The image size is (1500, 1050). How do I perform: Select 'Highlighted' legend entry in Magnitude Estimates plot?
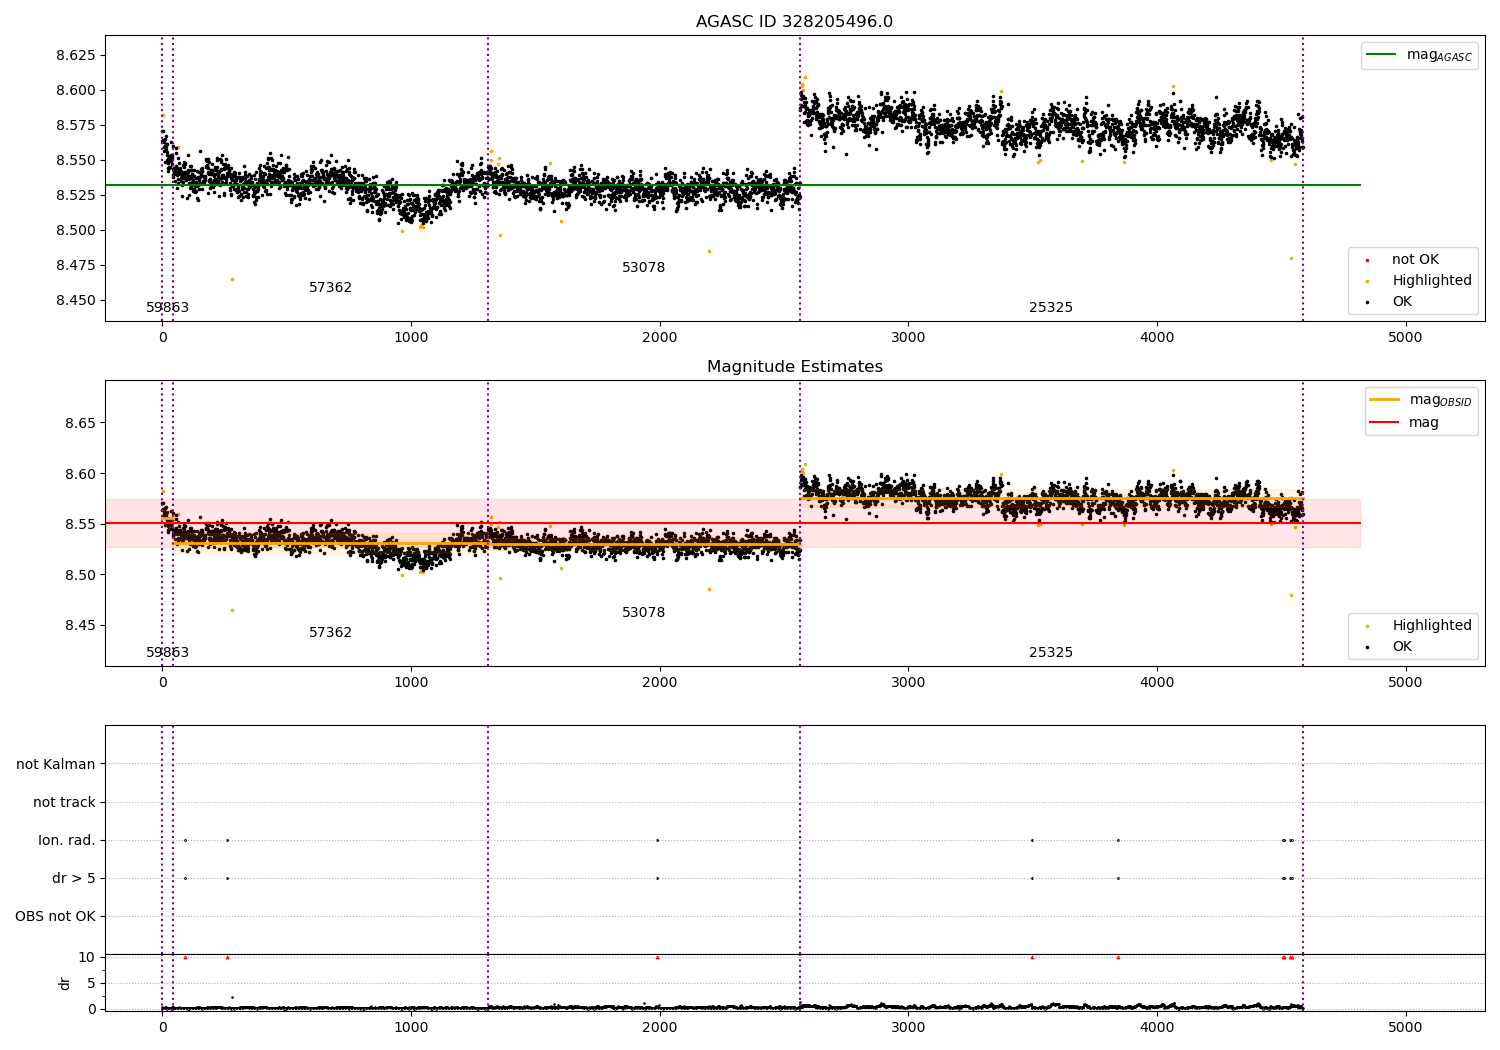click(x=1432, y=626)
